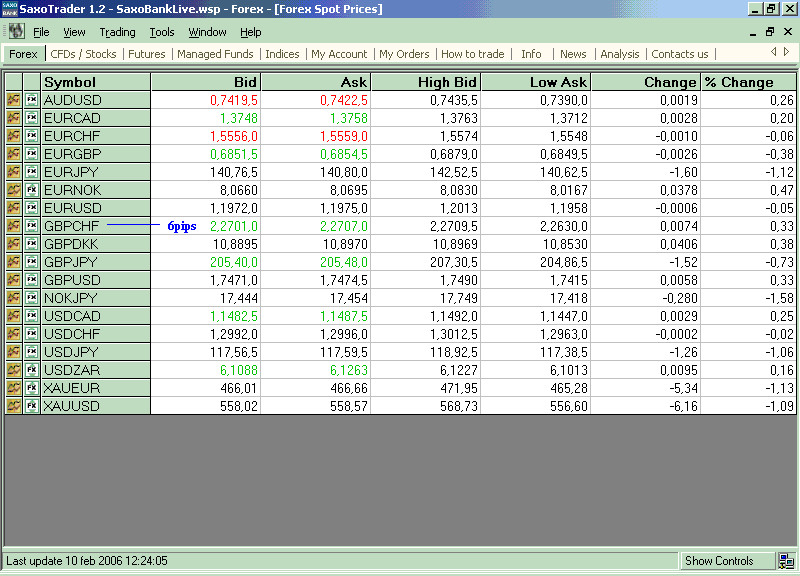
Task: Select the EURJPY symbol cell
Action: (96, 172)
